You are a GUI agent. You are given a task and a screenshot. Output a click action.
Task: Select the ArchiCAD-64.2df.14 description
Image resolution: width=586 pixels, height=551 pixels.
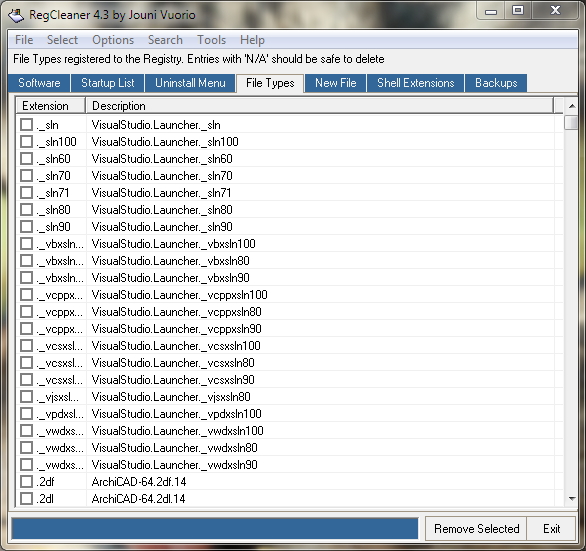click(x=139, y=482)
